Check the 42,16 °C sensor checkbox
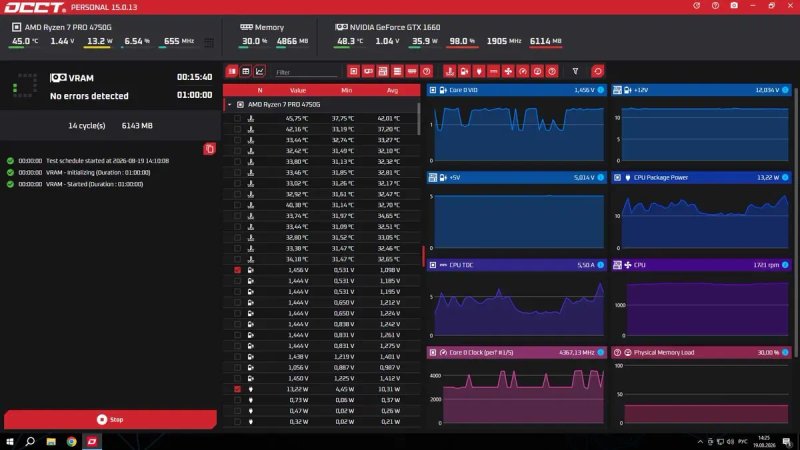 (237, 129)
